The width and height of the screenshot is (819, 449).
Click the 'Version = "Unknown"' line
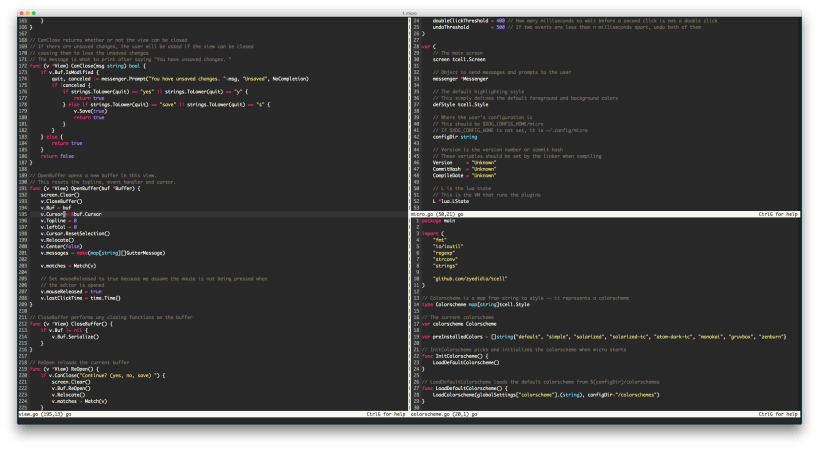464,162
